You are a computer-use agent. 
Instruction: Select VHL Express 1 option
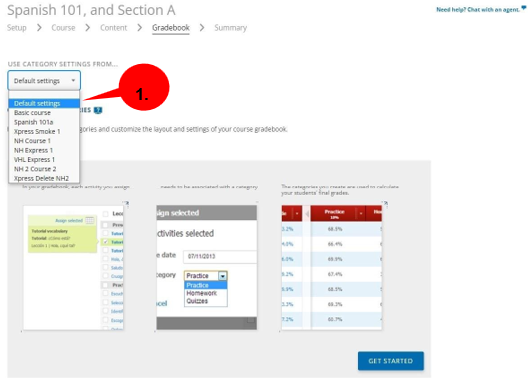(x=44, y=160)
